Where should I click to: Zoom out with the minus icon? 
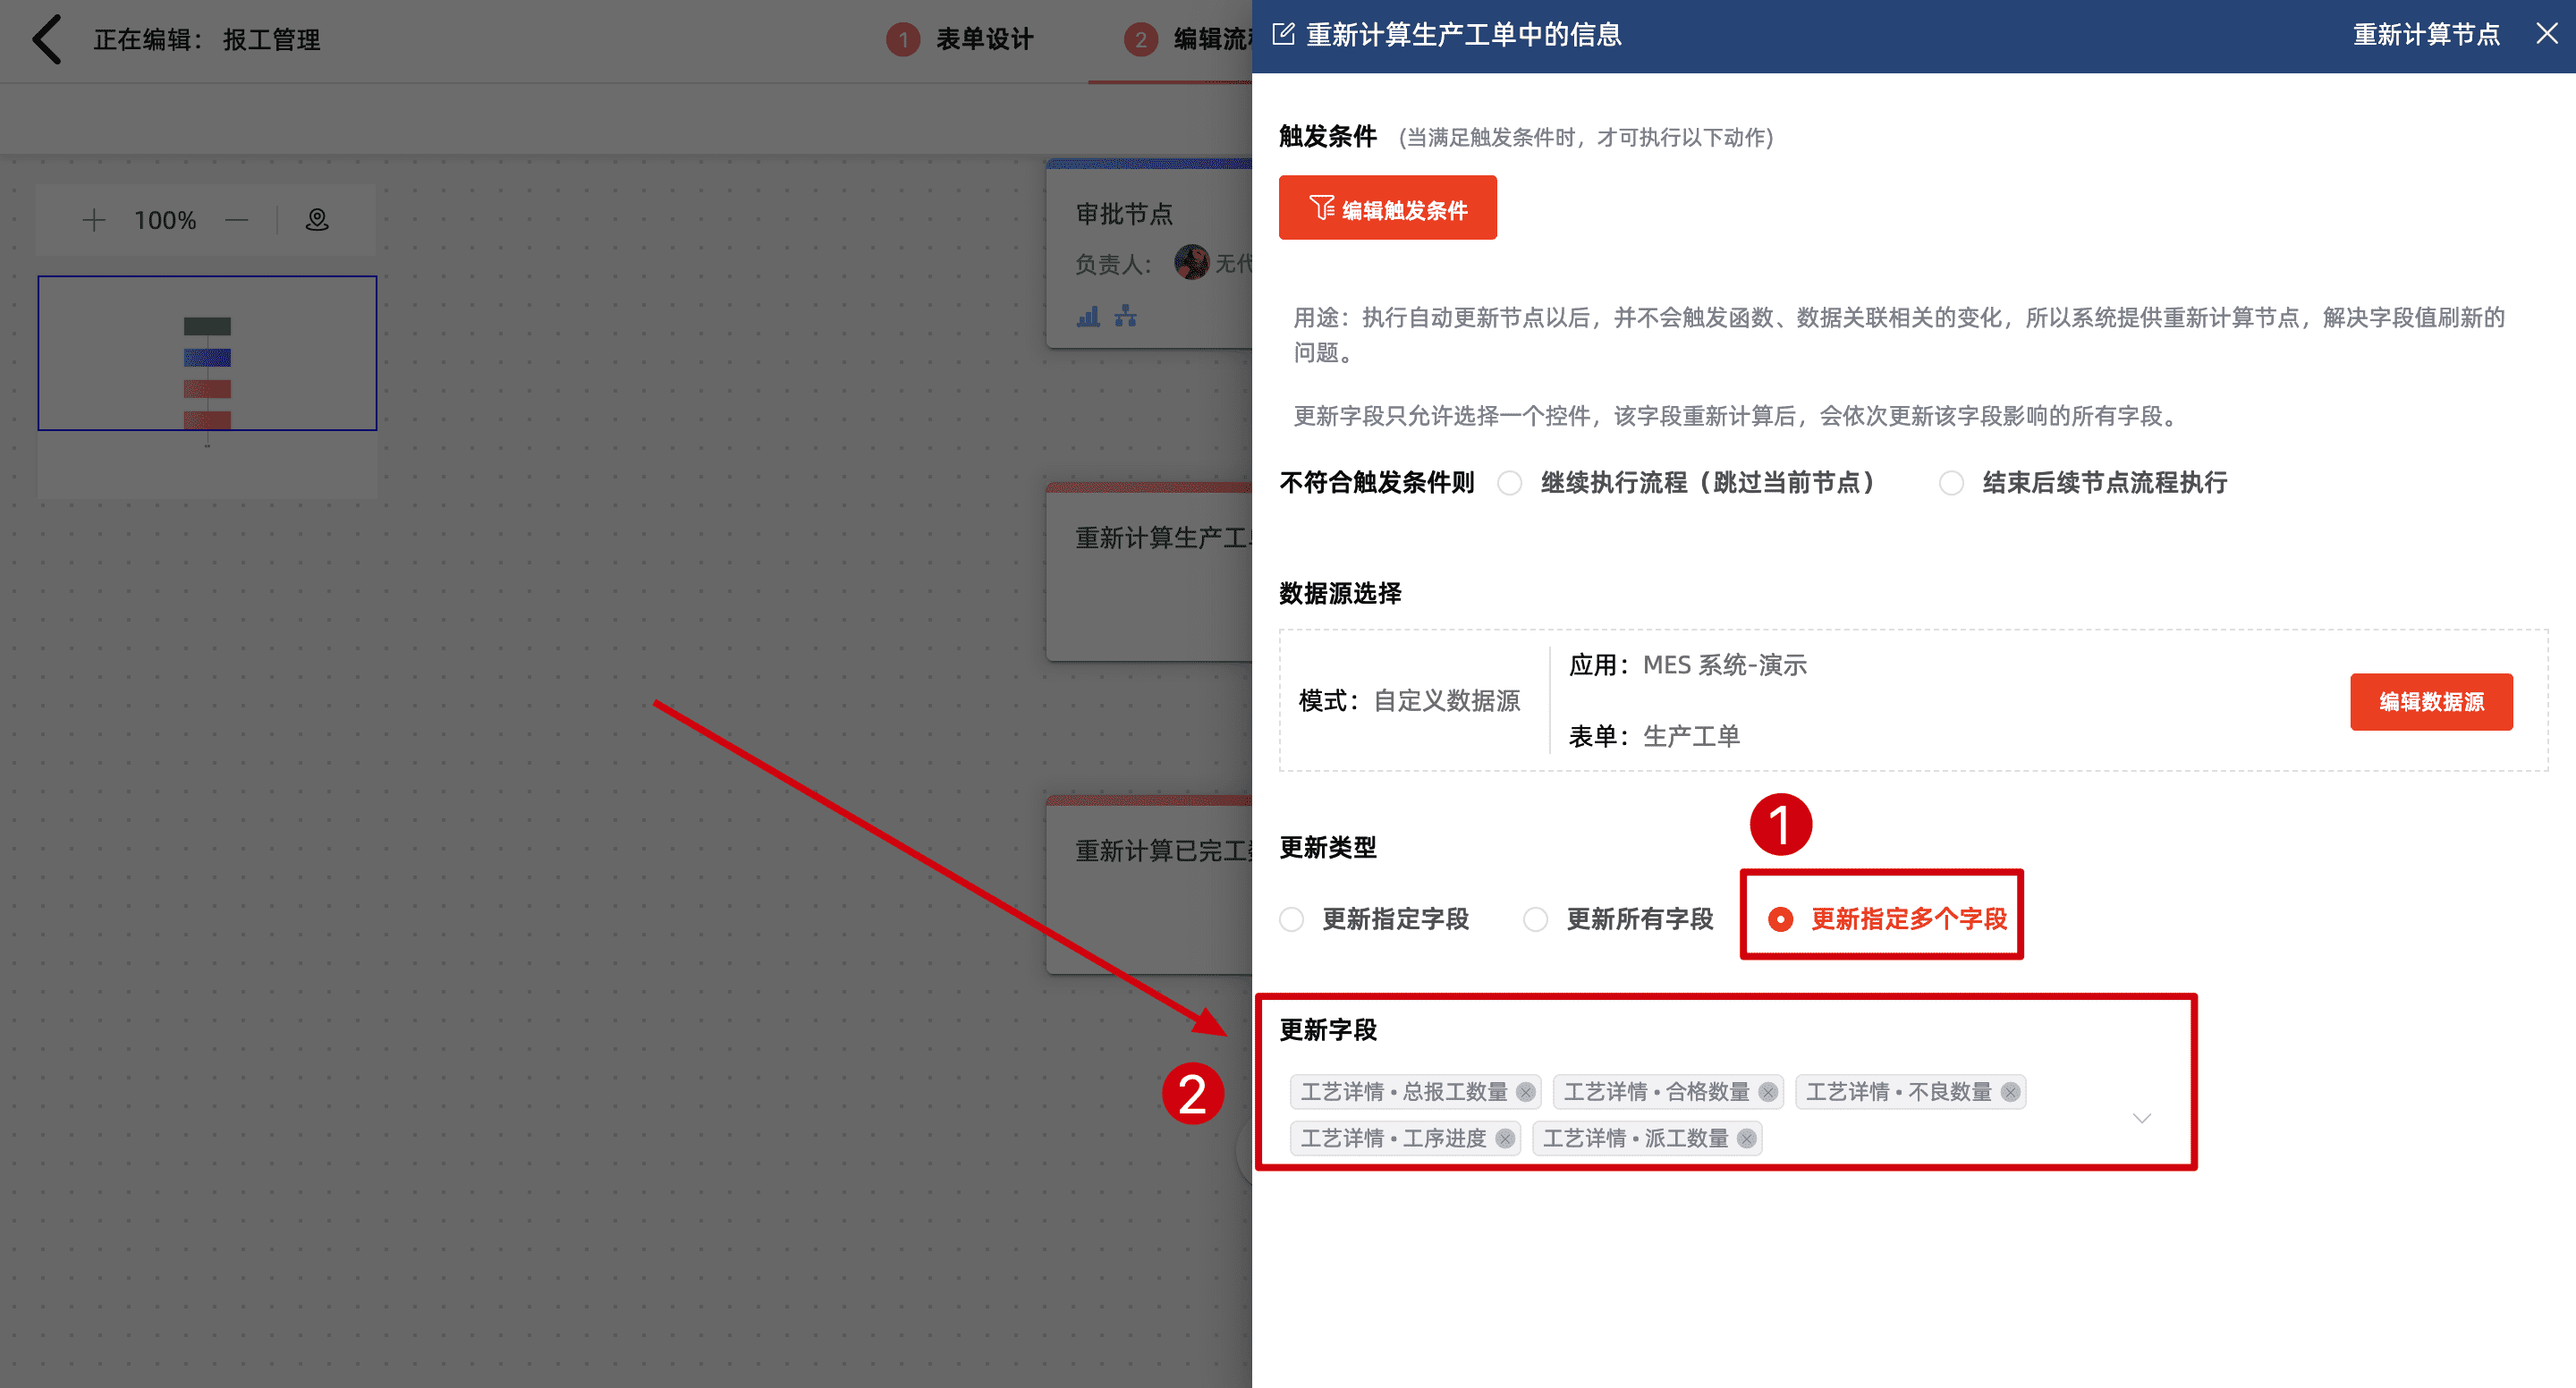click(x=237, y=220)
